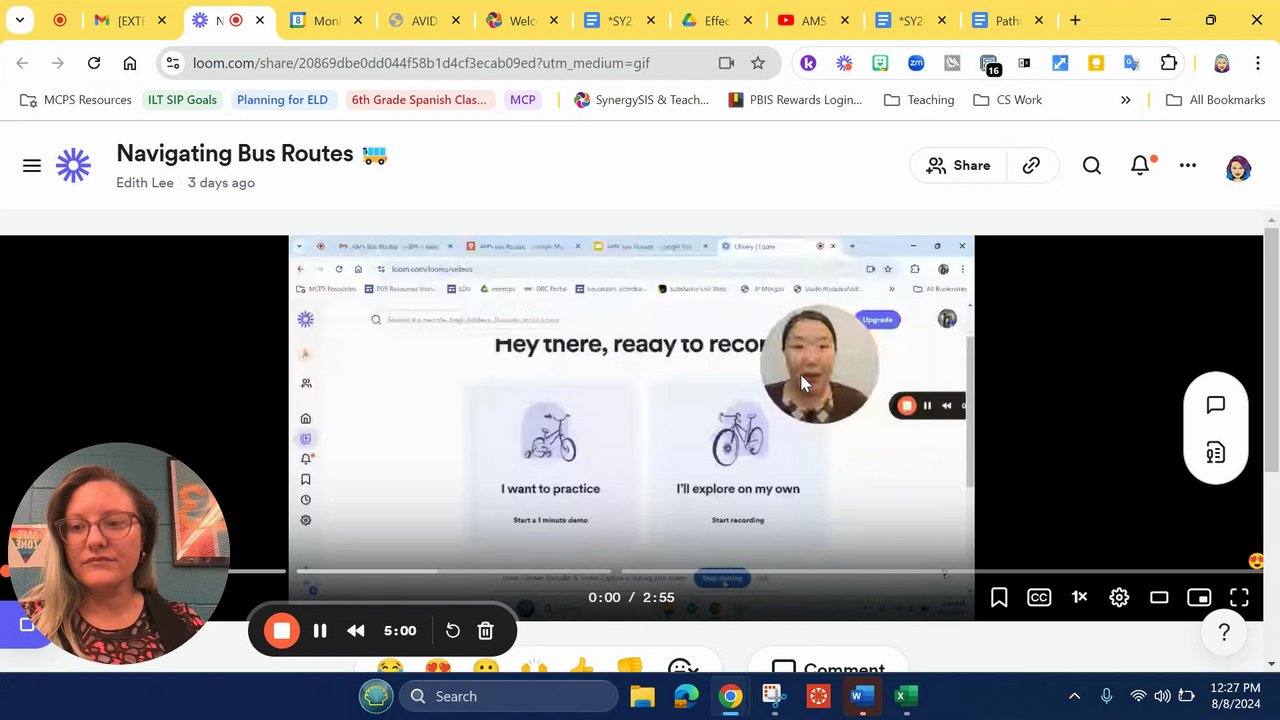1280x720 pixels.
Task: Switch to the Path Google Docs tab
Action: (1008, 20)
